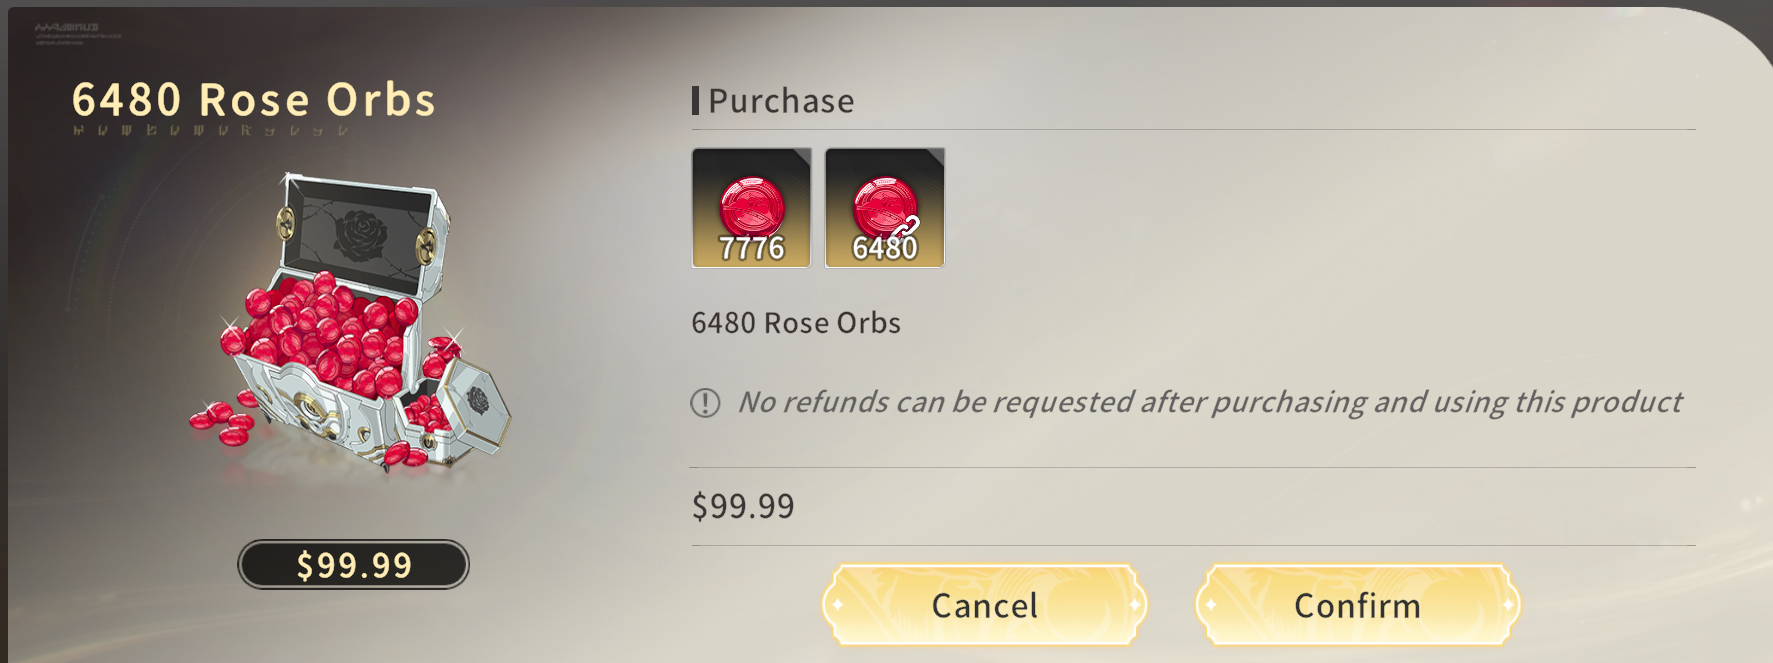Cancel the purchase dialog
The width and height of the screenshot is (1773, 663).
click(x=984, y=605)
